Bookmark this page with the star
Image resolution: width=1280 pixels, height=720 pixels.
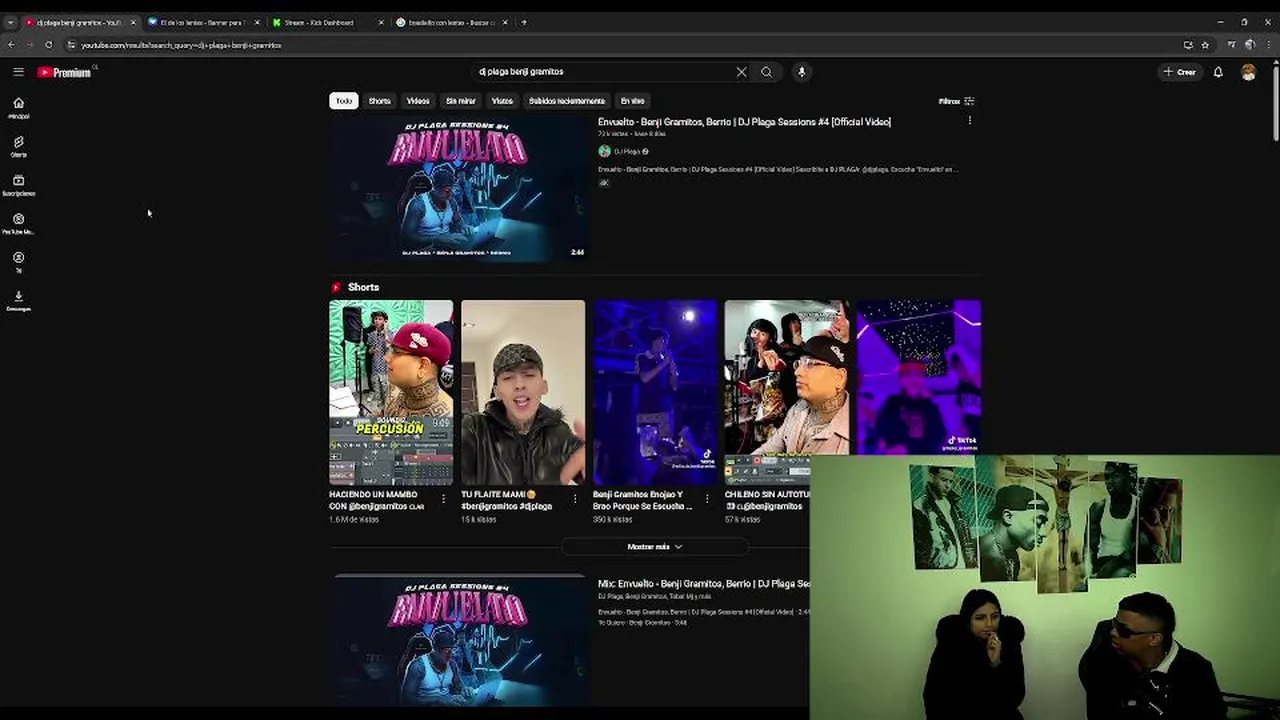point(1205,45)
